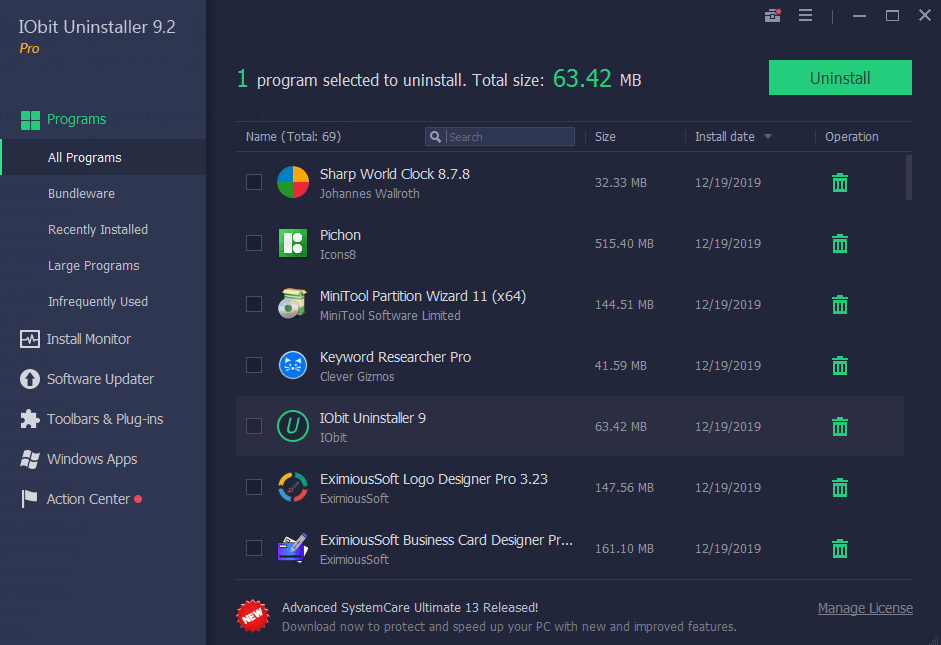The image size is (941, 645).
Task: Click the Software Updater arrow icon
Action: [x=30, y=379]
